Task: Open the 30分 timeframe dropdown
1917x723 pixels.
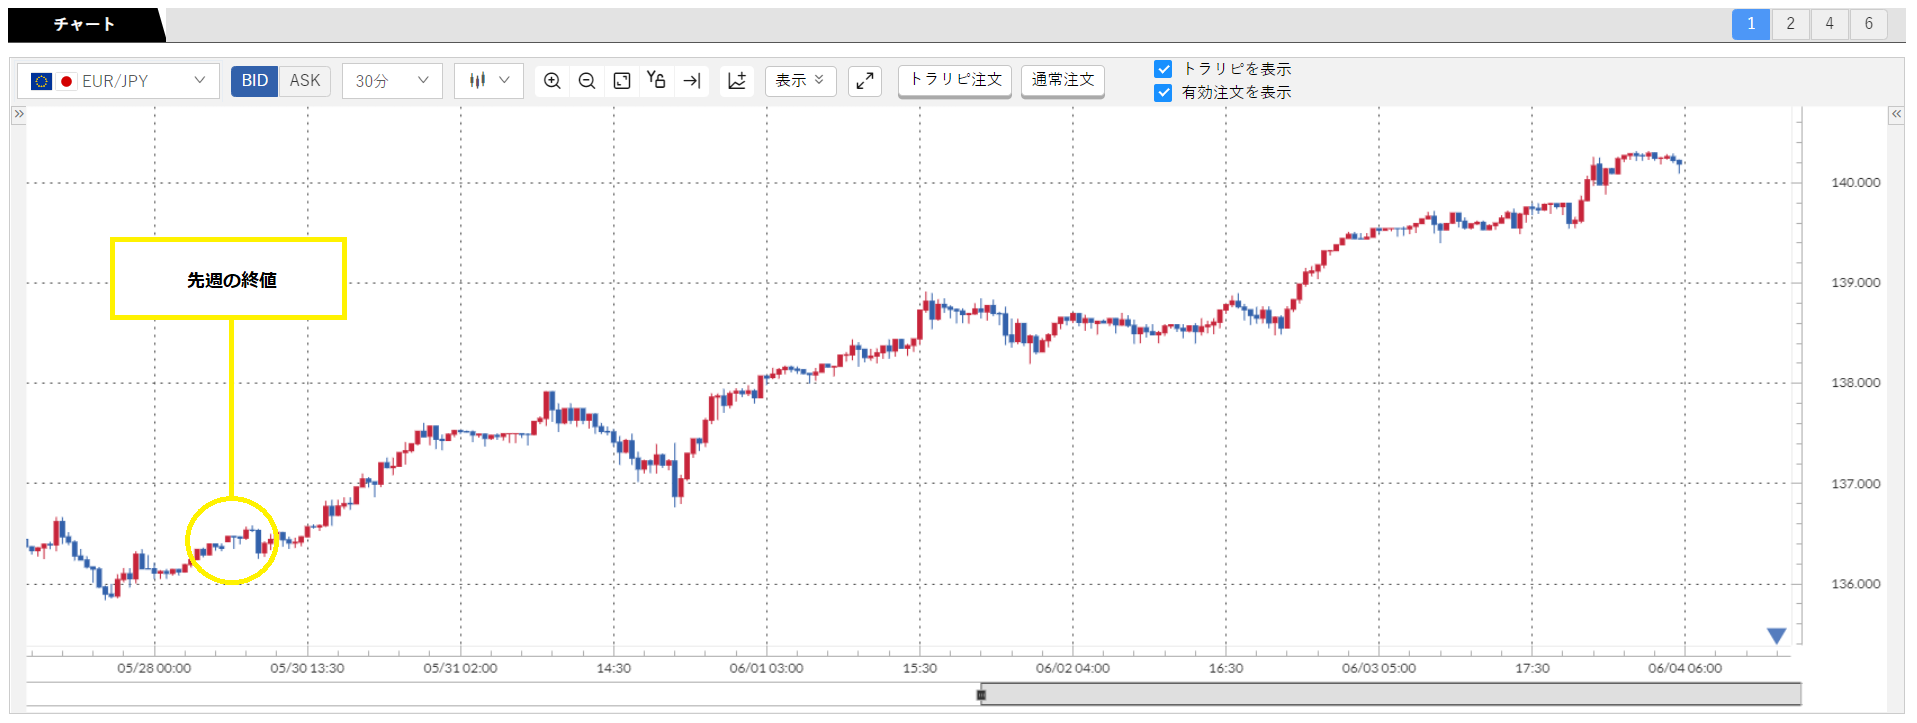Action: tap(392, 81)
